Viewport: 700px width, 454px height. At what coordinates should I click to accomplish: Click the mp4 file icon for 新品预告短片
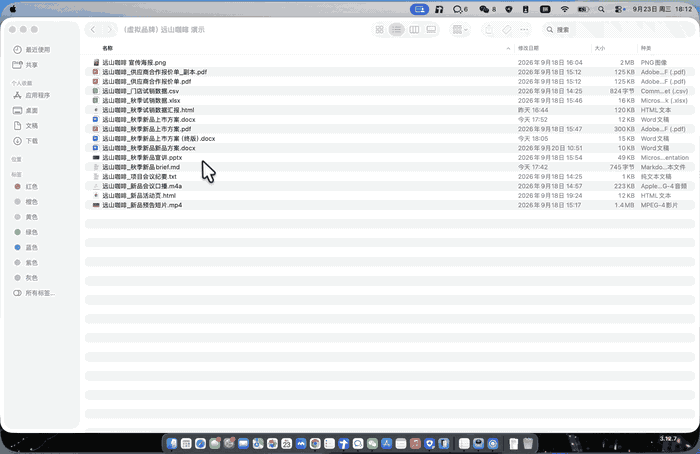pyautogui.click(x=96, y=205)
